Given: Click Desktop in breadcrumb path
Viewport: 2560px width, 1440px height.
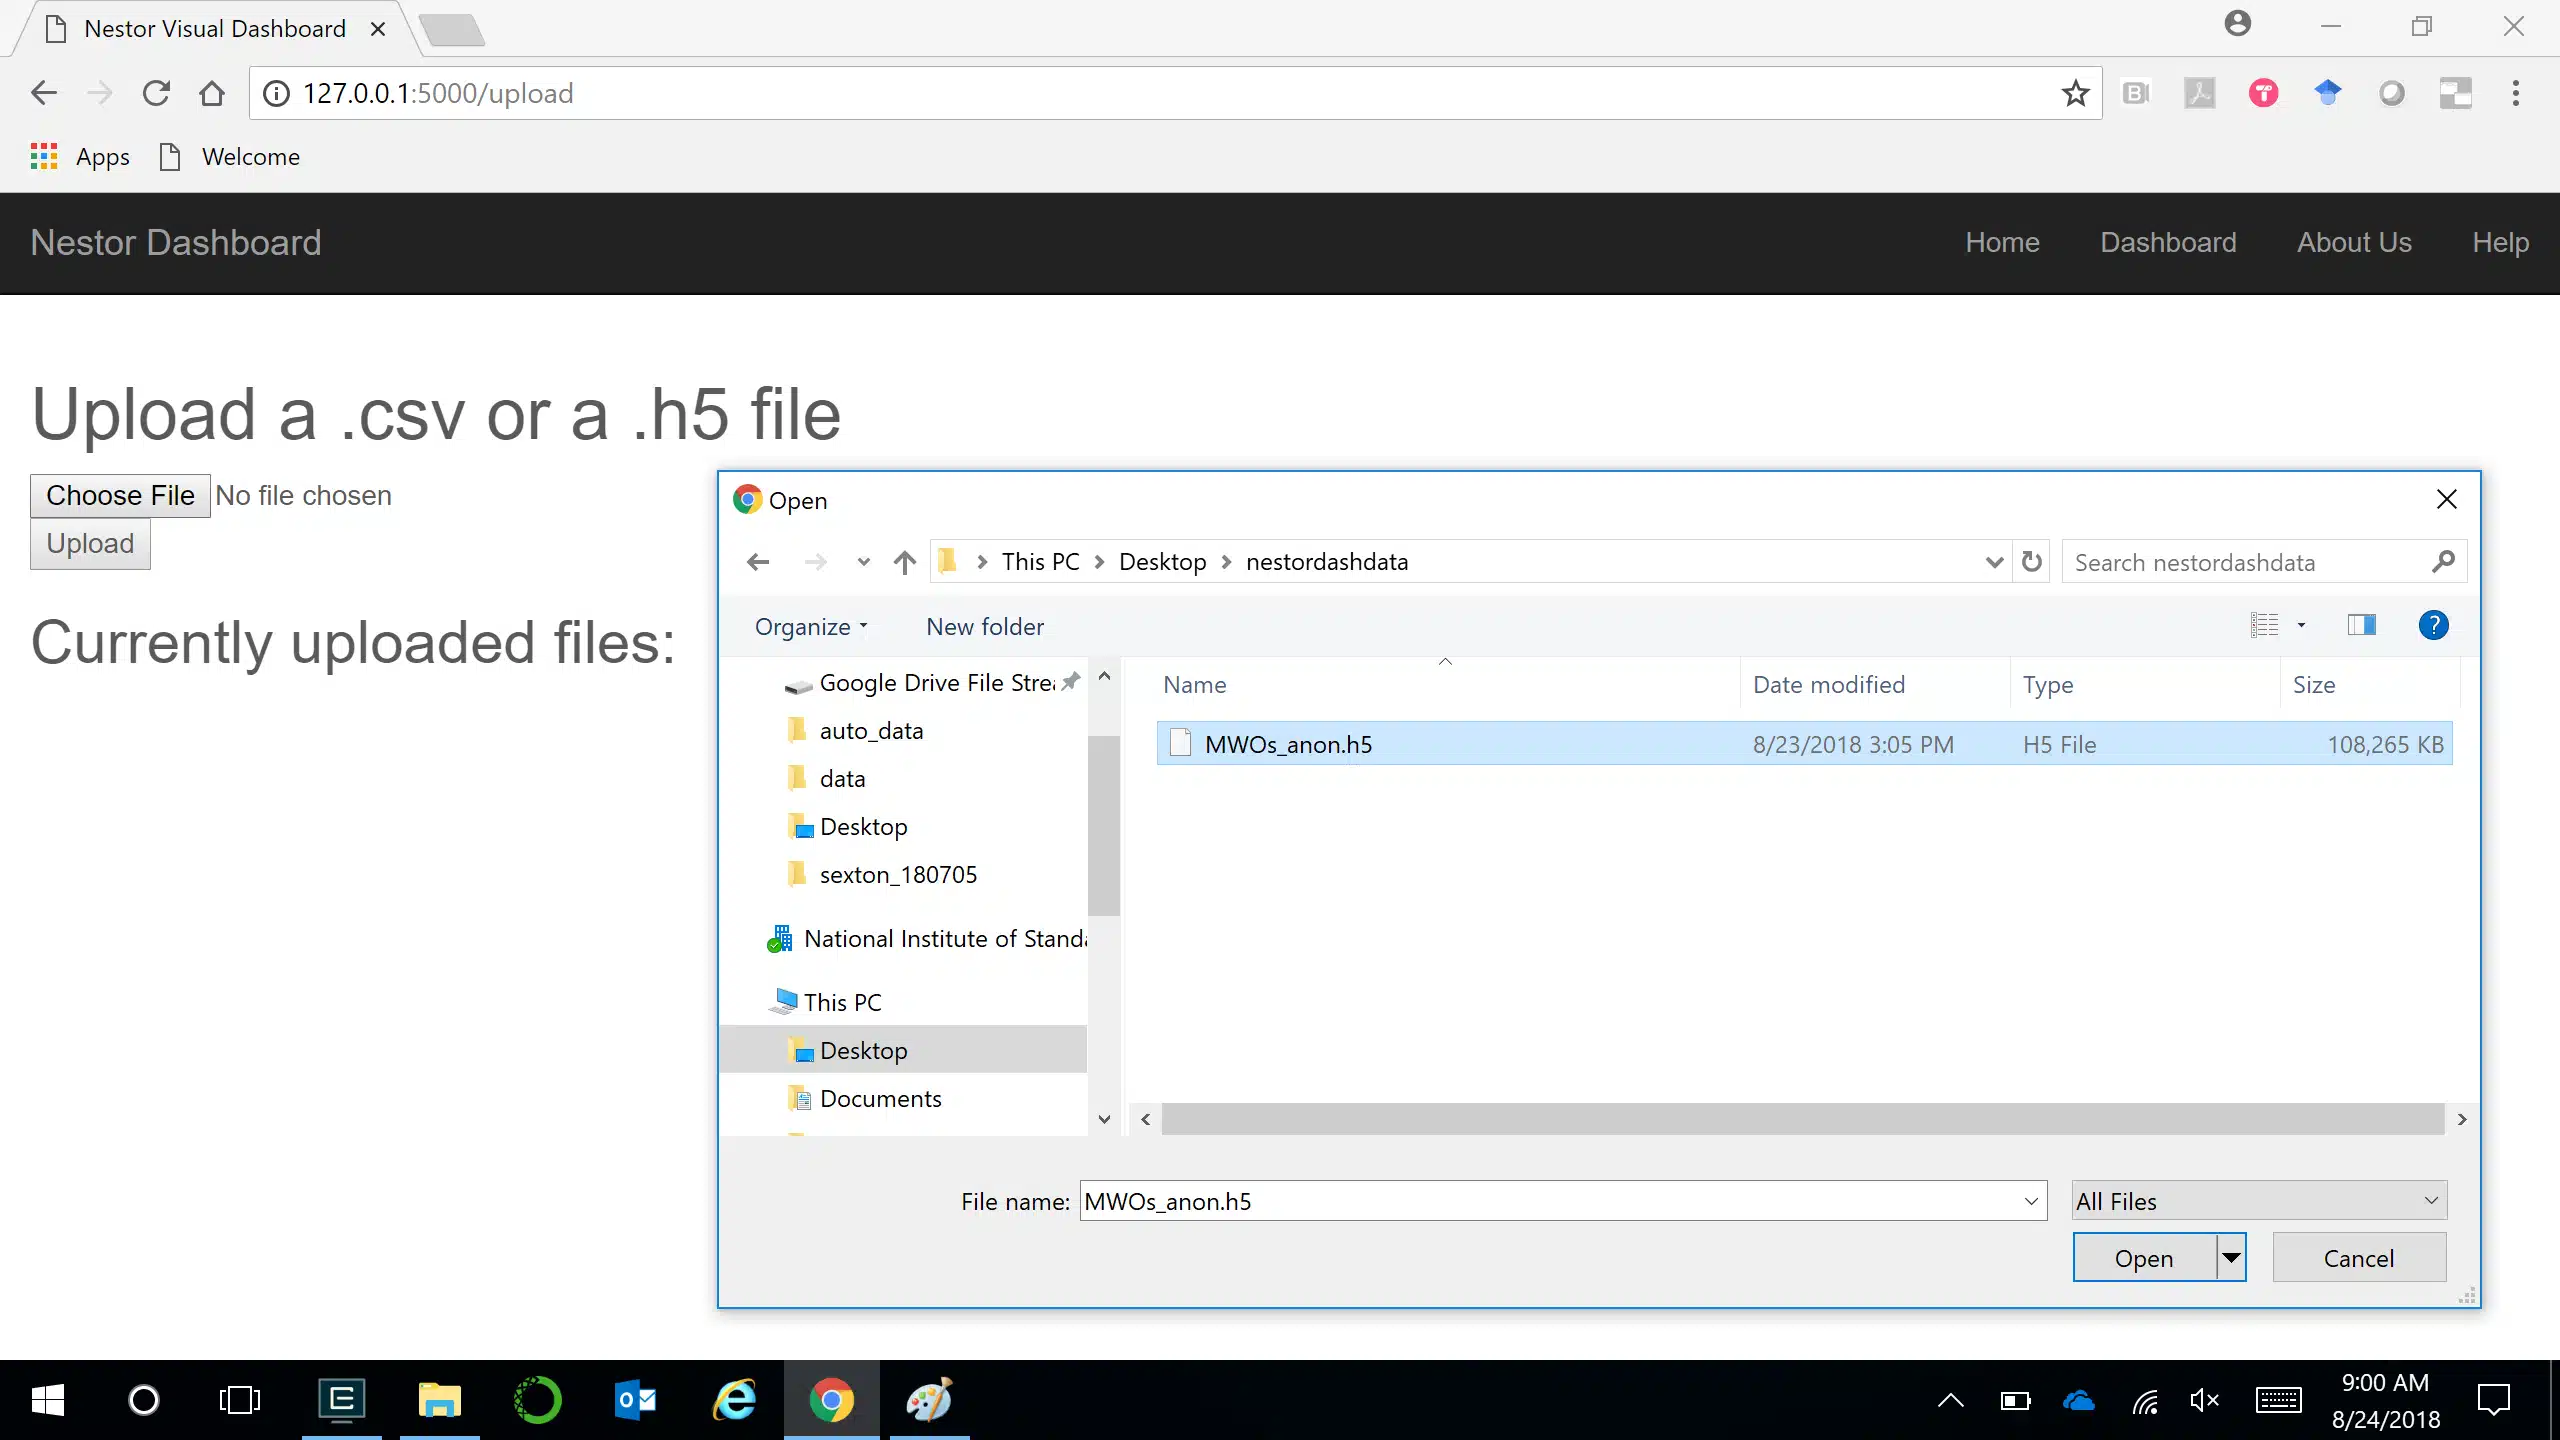Looking at the screenshot, I should 1163,562.
